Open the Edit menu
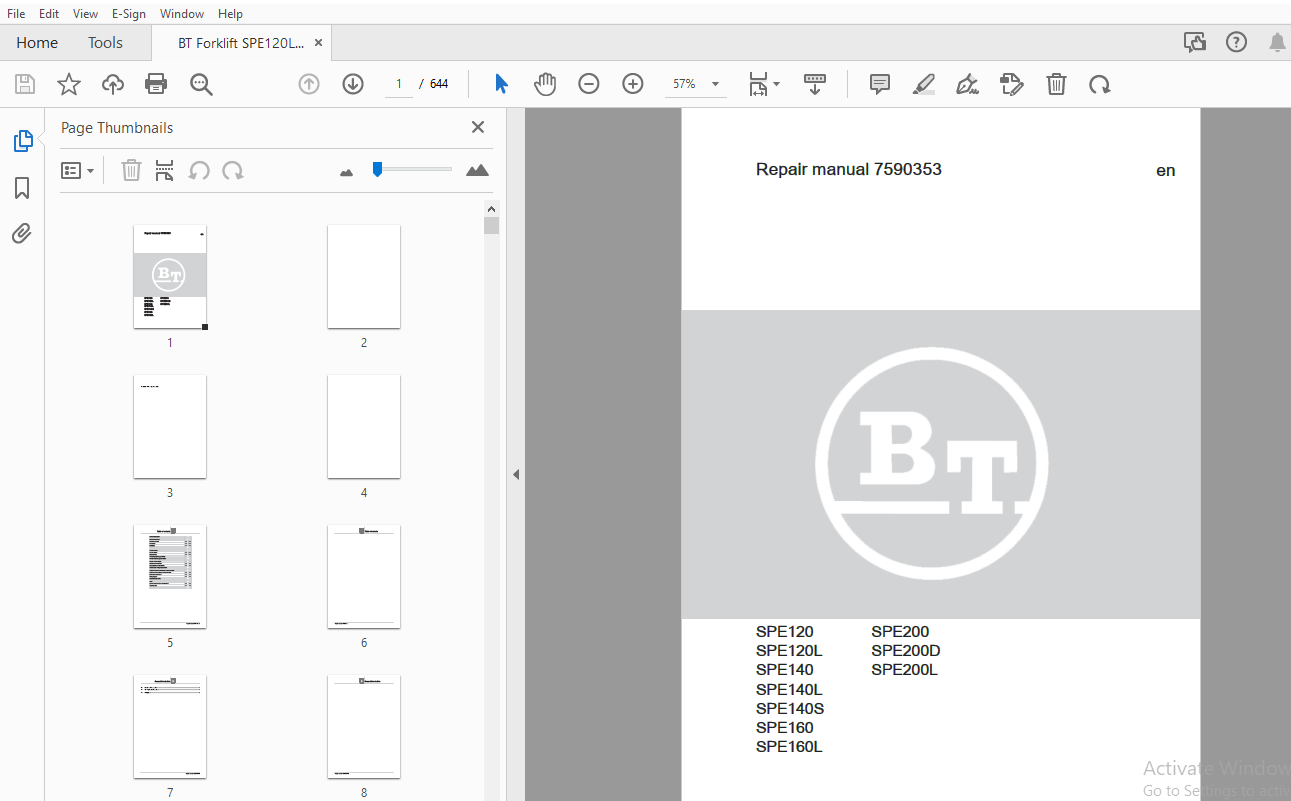The height and width of the screenshot is (801, 1291). pos(49,14)
